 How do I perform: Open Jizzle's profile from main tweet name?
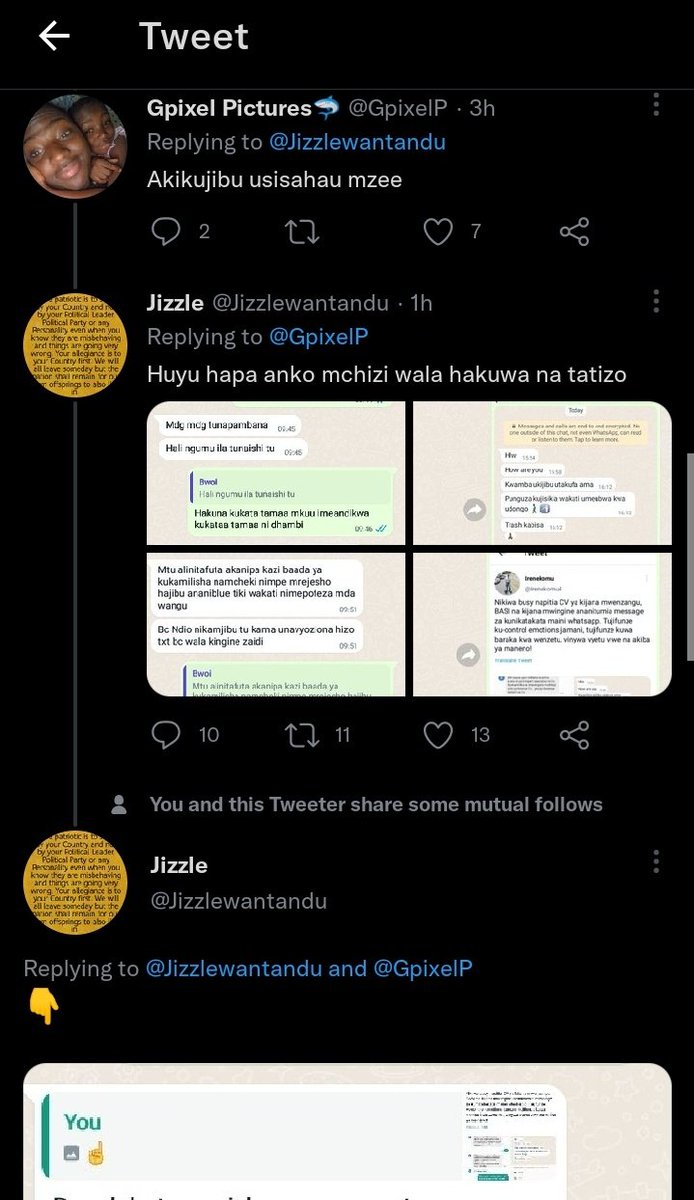pos(178,865)
